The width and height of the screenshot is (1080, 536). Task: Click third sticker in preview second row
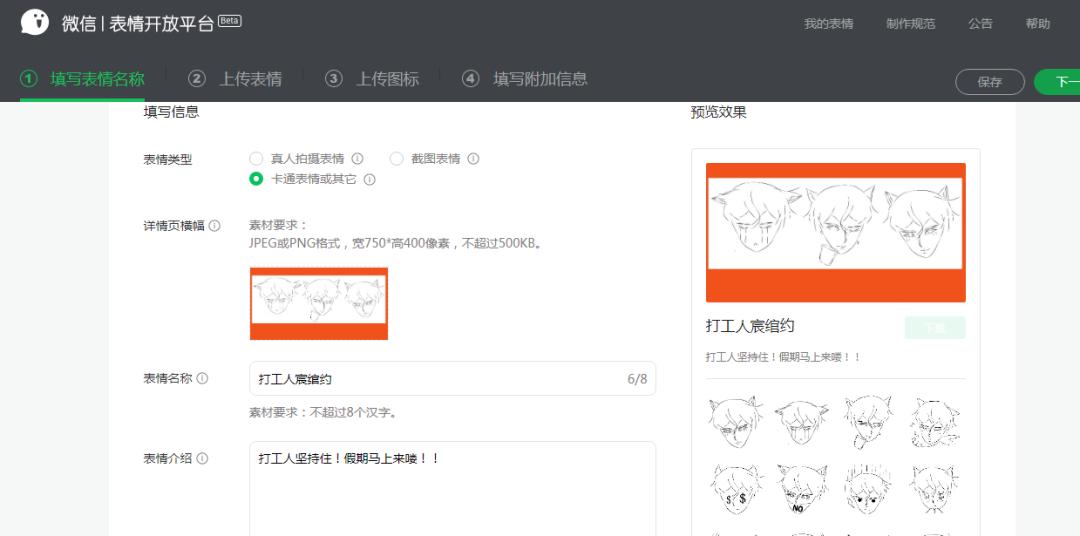[x=868, y=488]
